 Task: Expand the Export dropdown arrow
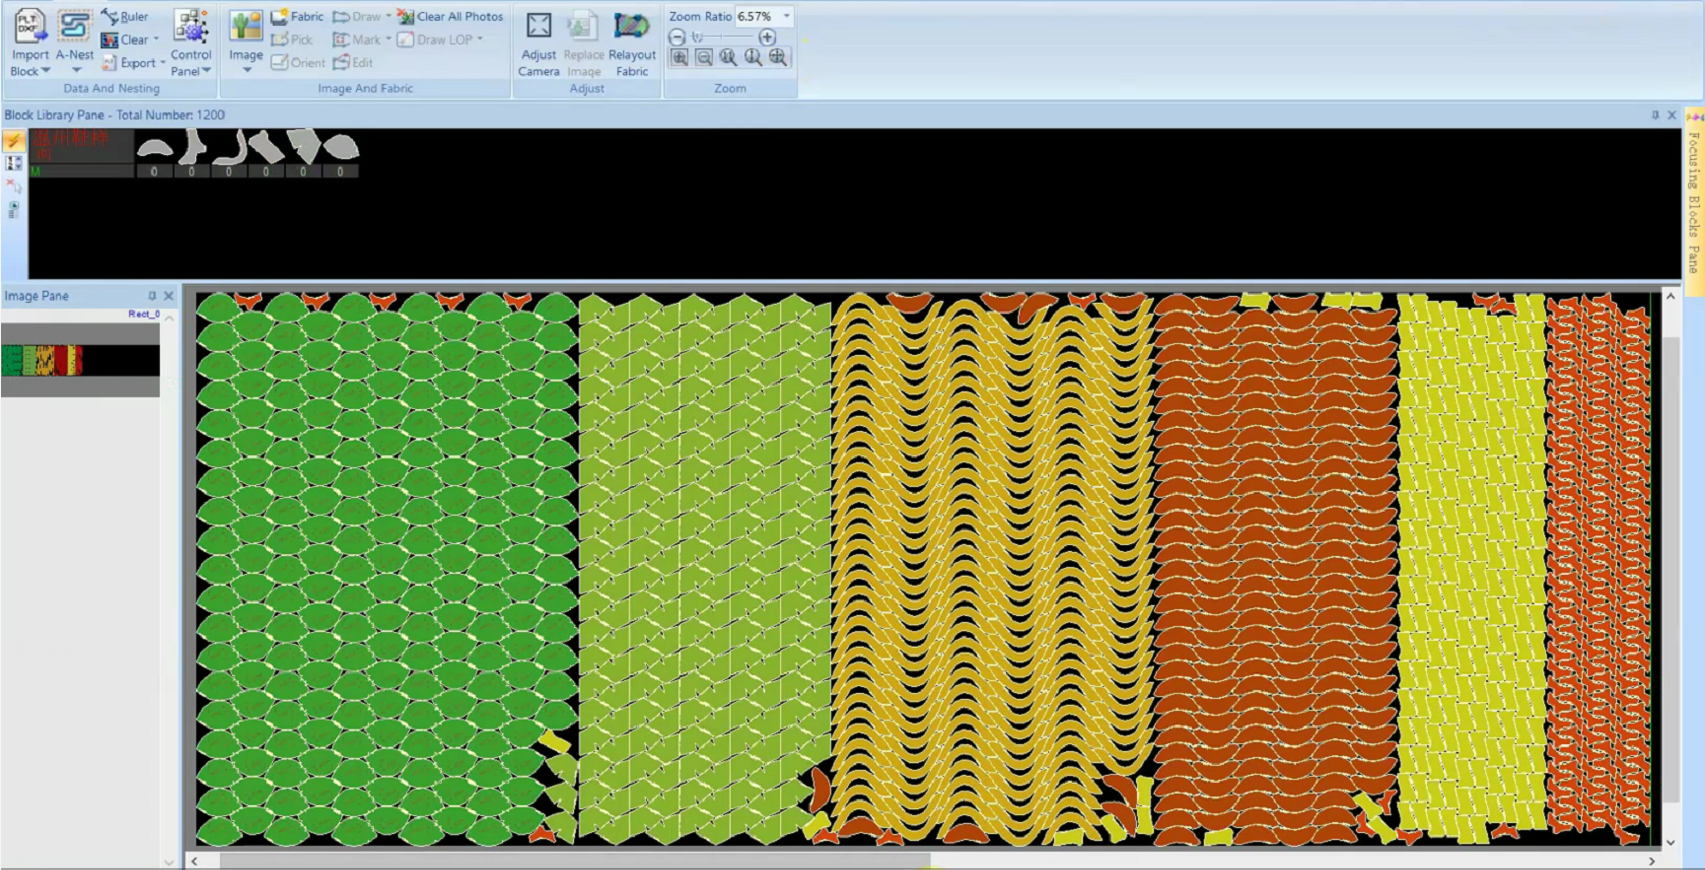pos(162,62)
